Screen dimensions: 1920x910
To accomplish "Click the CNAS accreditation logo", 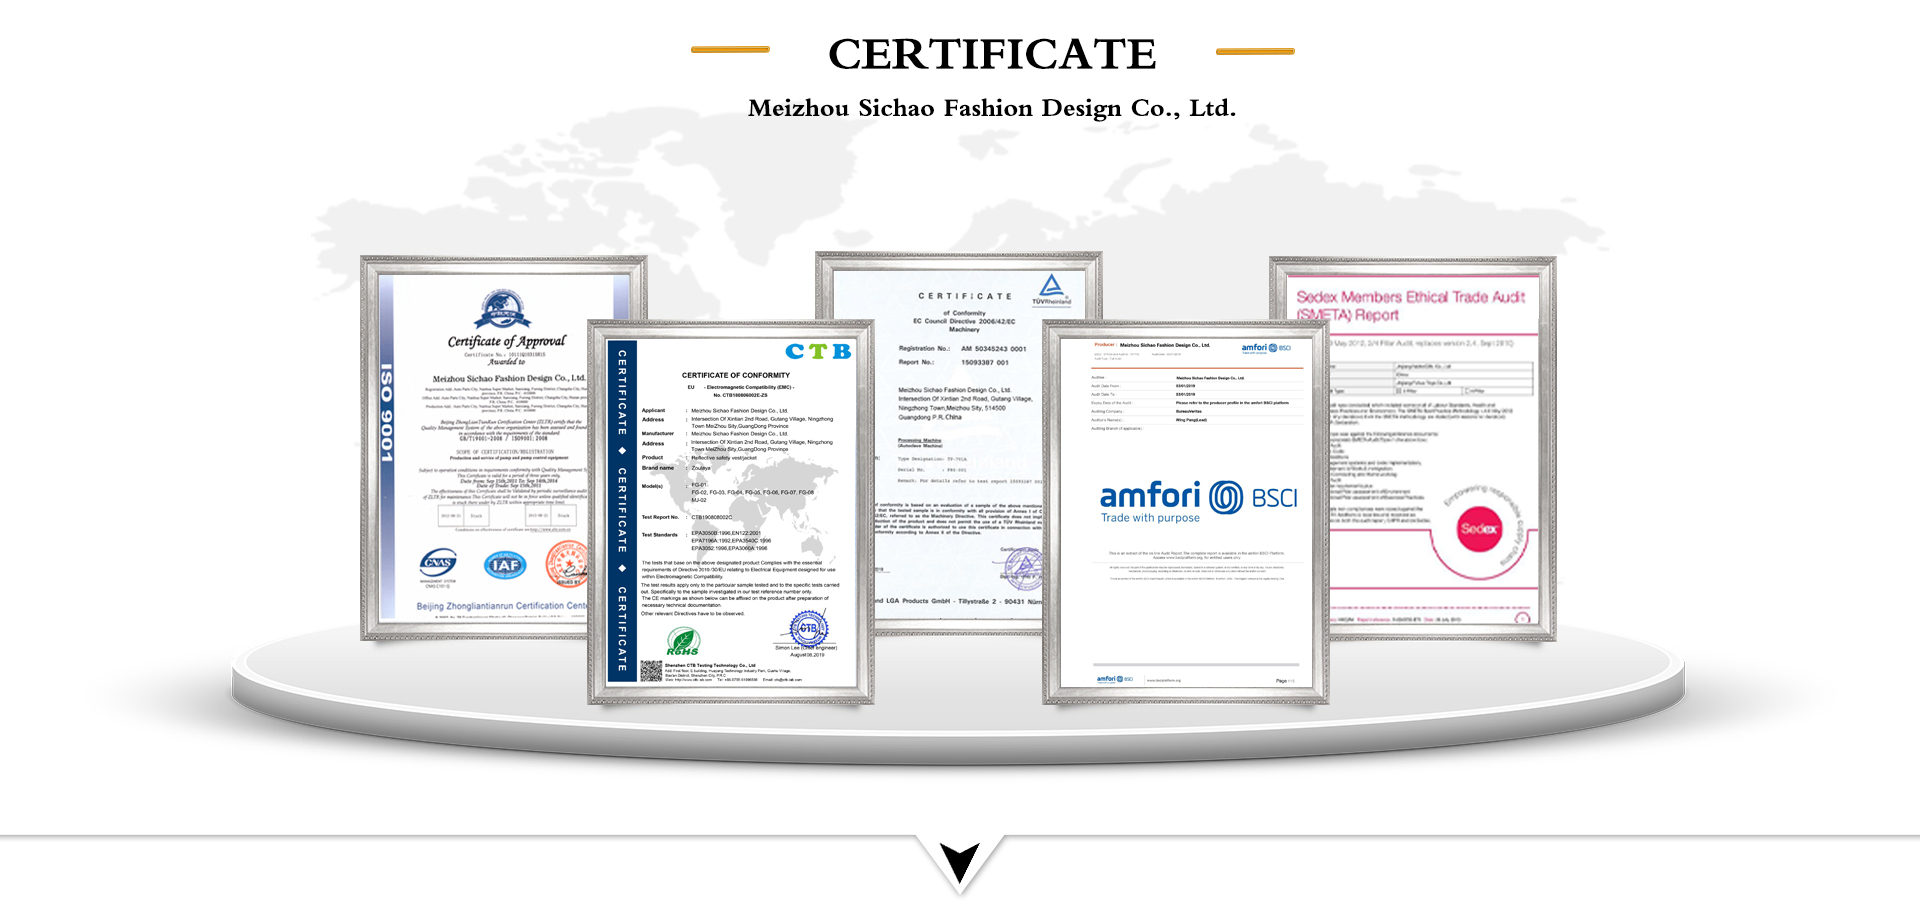I will [438, 565].
